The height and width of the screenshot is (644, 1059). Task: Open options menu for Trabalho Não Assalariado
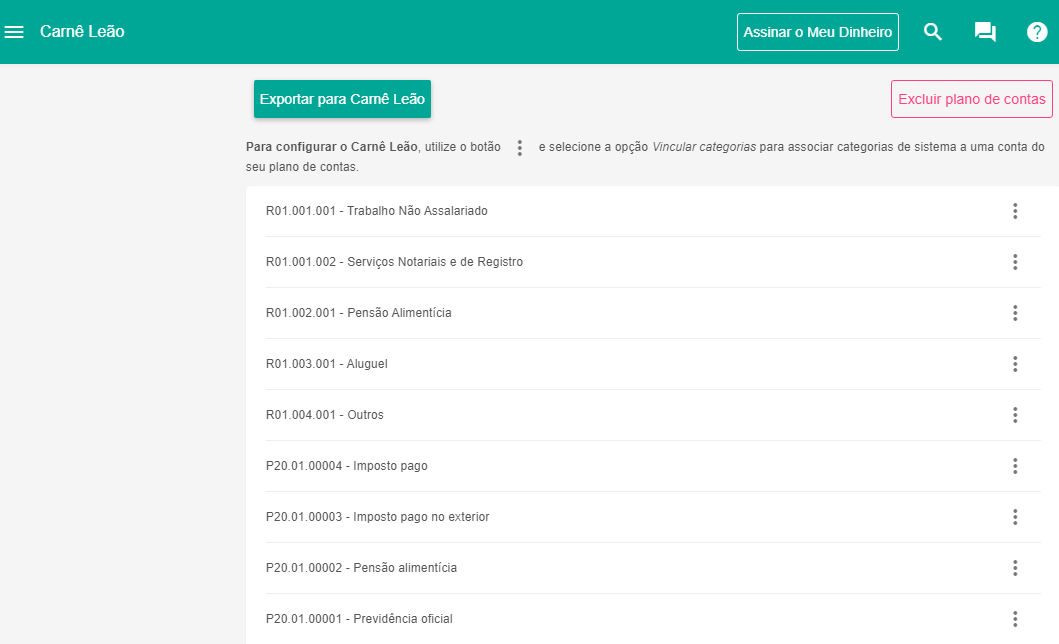click(x=1015, y=211)
